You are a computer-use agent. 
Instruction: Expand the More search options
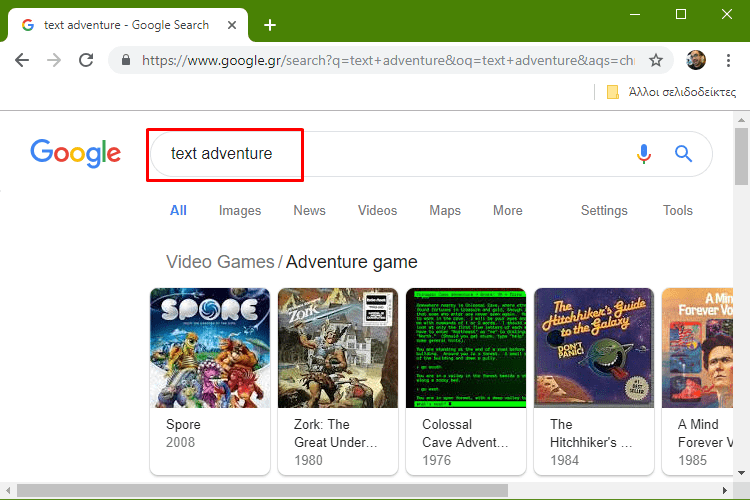click(x=507, y=210)
